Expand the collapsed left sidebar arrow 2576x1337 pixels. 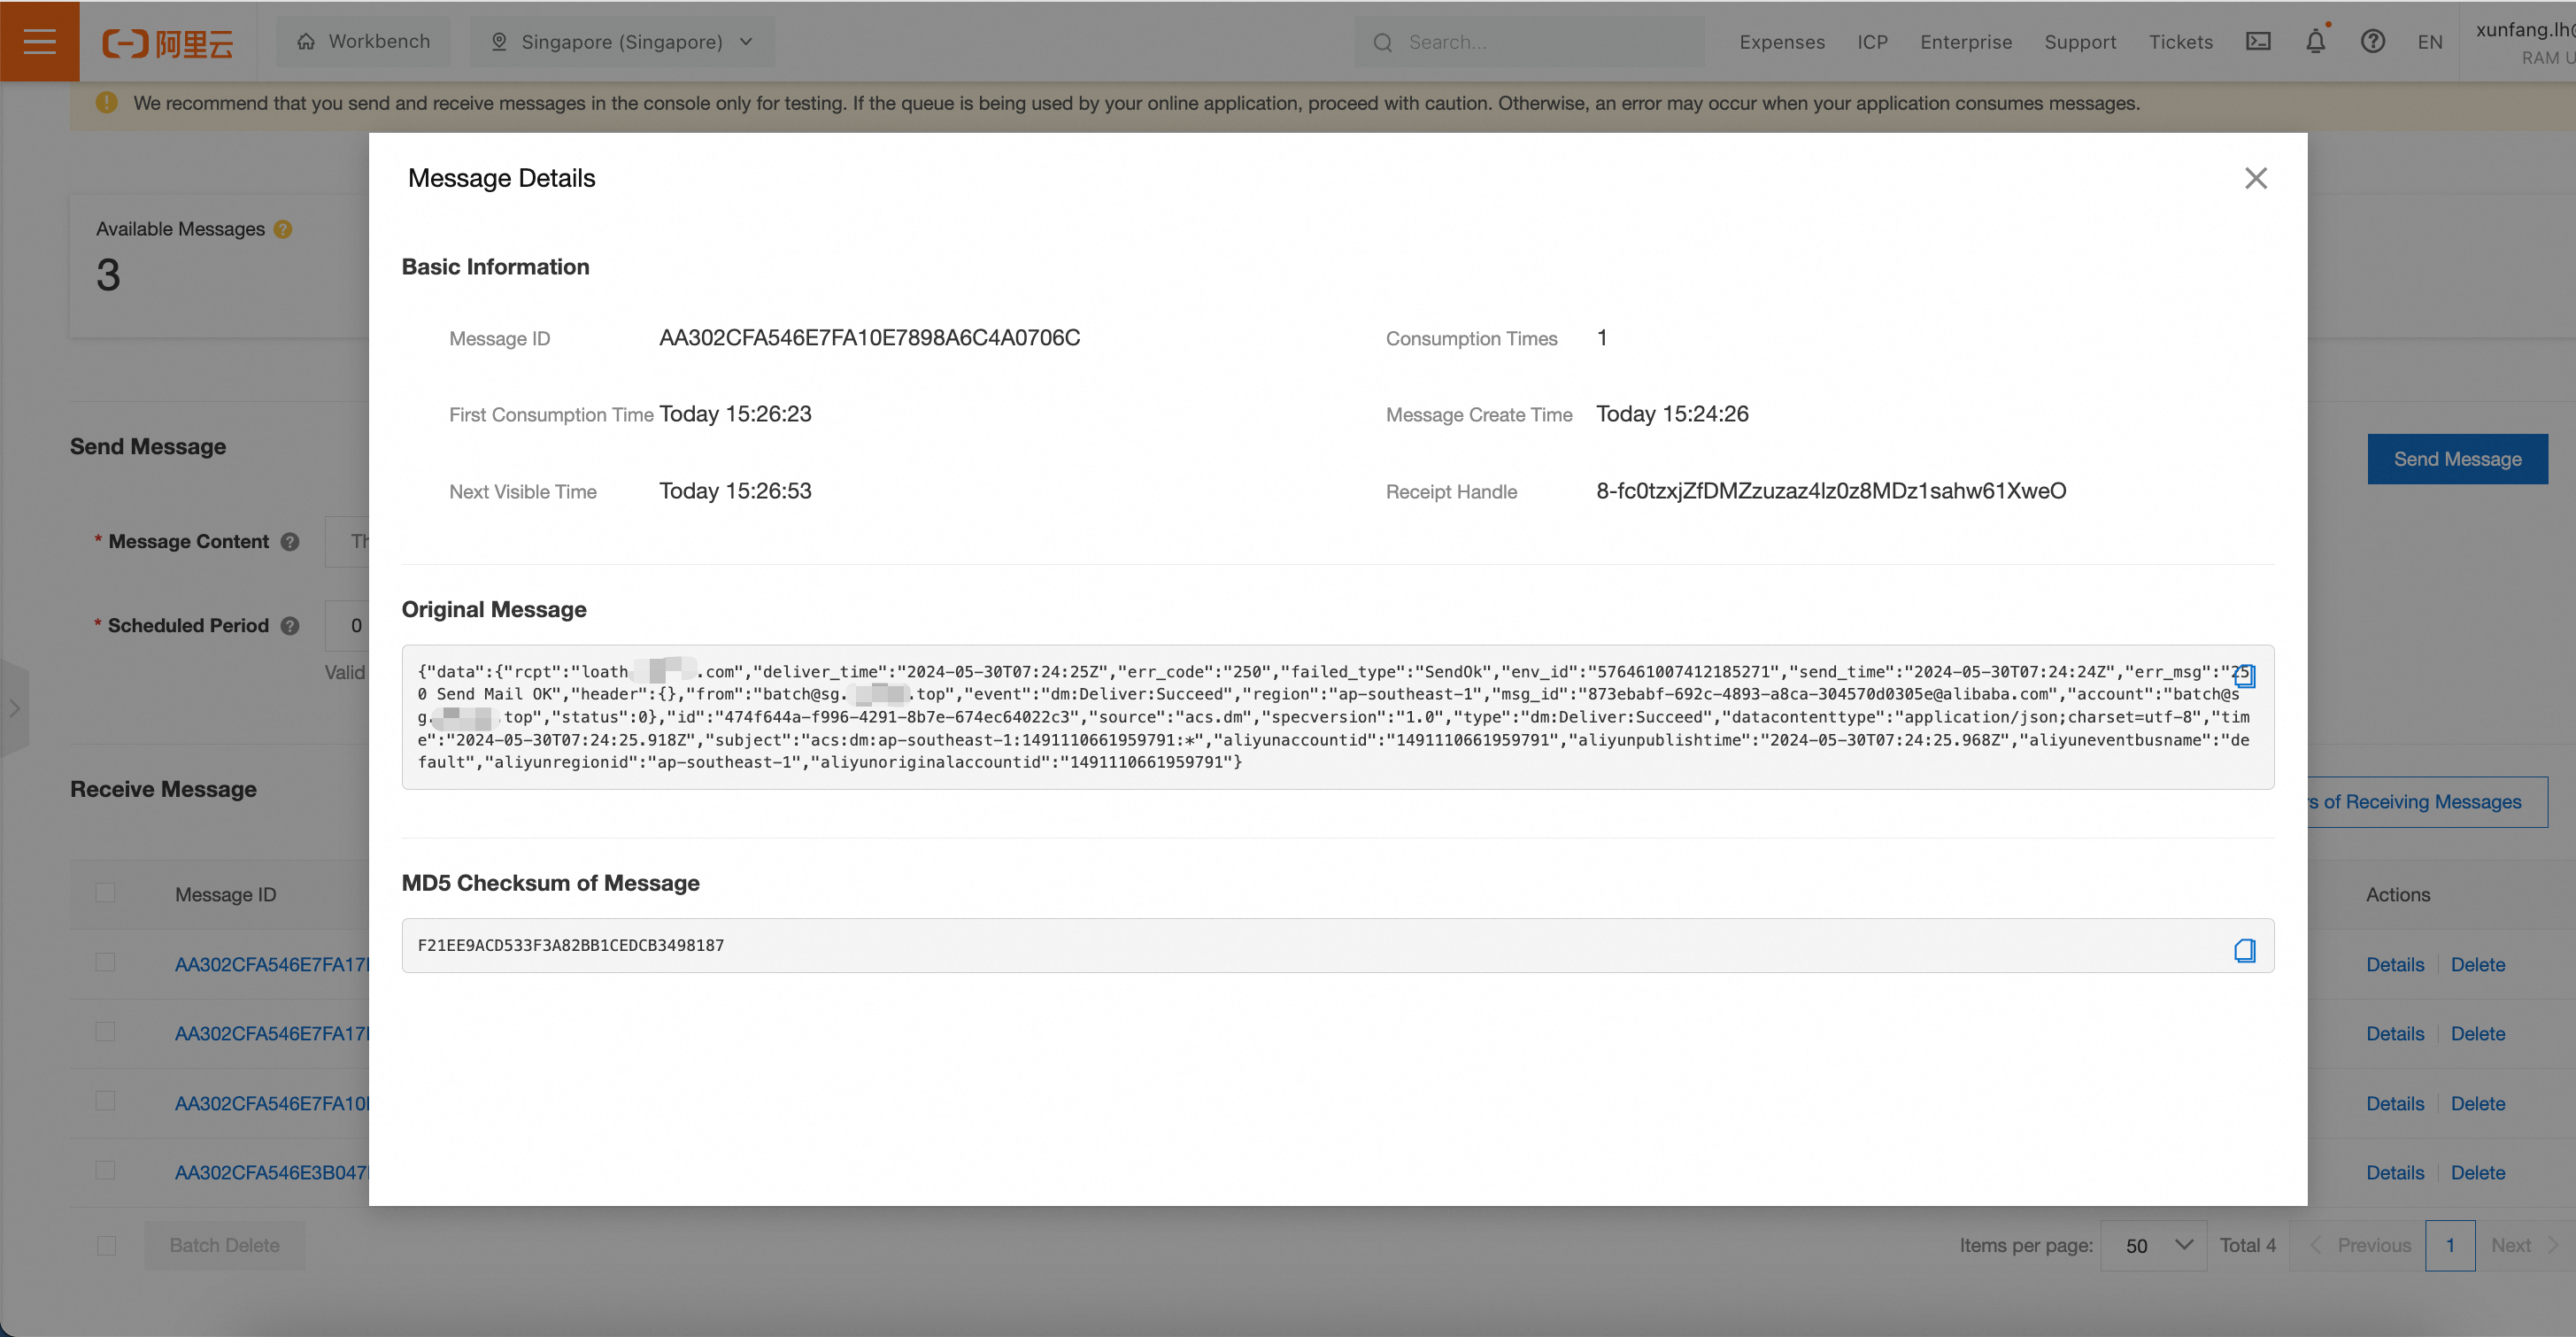[15, 708]
